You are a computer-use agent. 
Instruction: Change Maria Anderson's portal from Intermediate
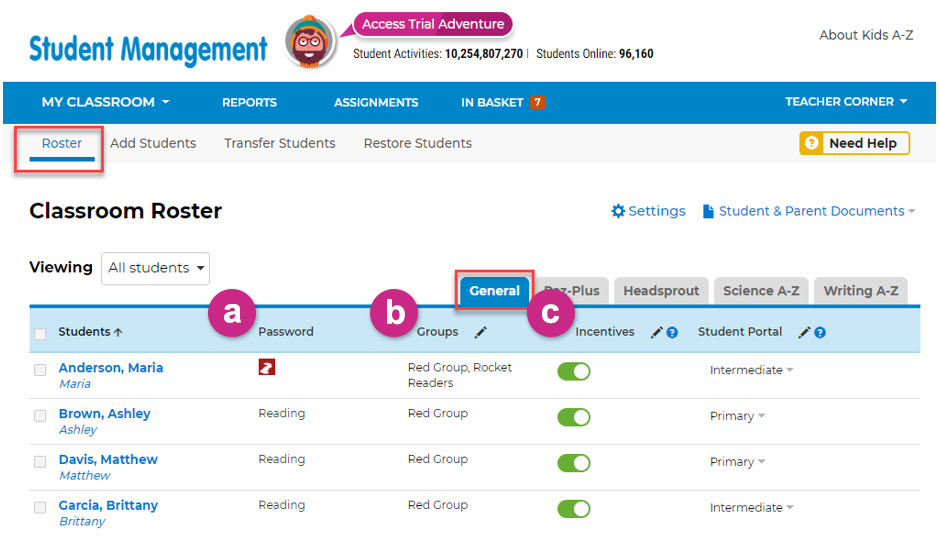tap(752, 370)
